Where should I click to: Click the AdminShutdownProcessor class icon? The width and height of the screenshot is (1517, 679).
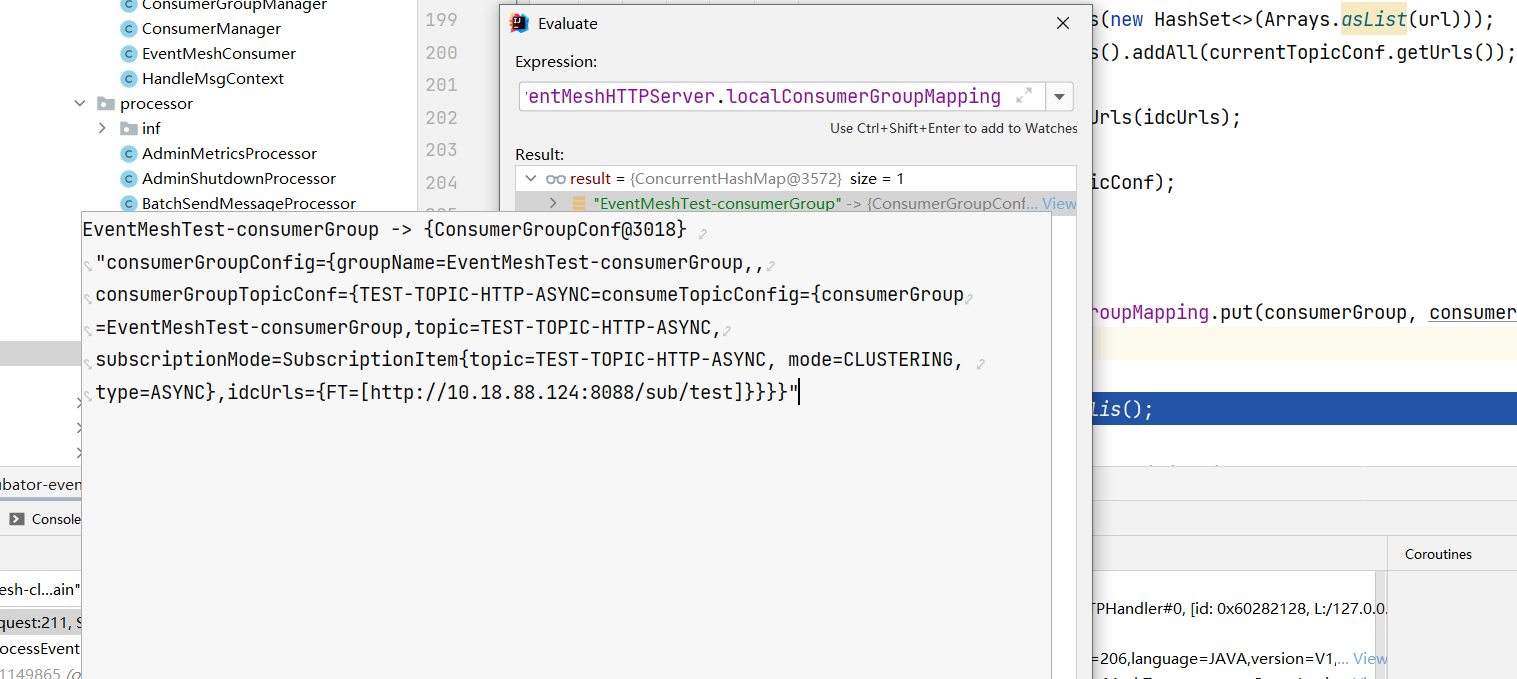click(x=128, y=179)
